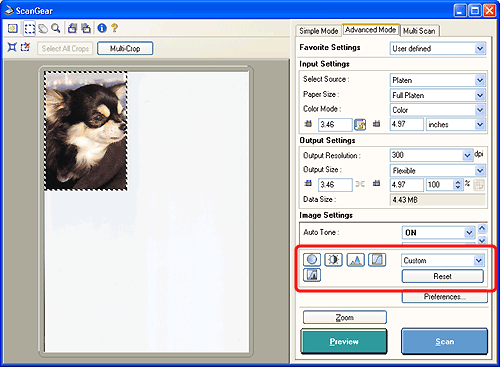This screenshot has height=367, width=500.
Task: Open the Histogram adjustment button
Action: [x=356, y=259]
